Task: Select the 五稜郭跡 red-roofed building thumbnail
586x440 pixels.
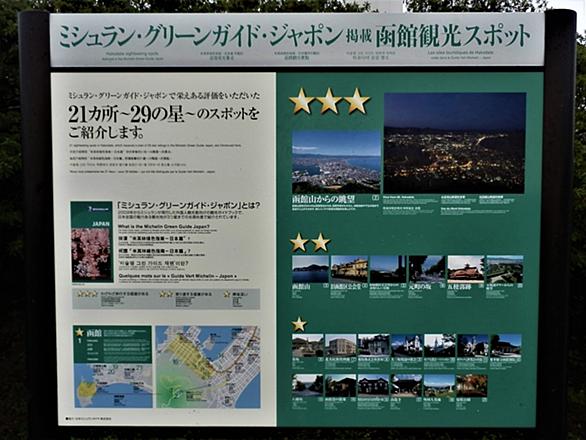Action: [x=466, y=269]
